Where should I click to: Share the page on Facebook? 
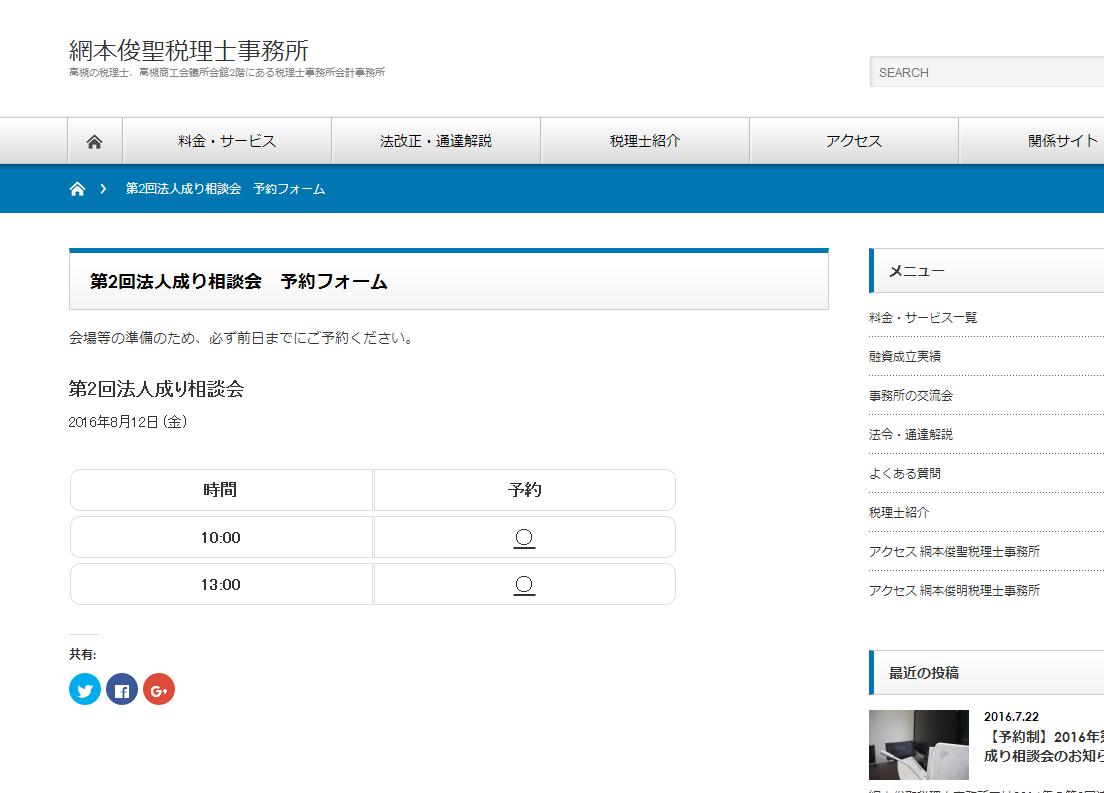coord(122,689)
